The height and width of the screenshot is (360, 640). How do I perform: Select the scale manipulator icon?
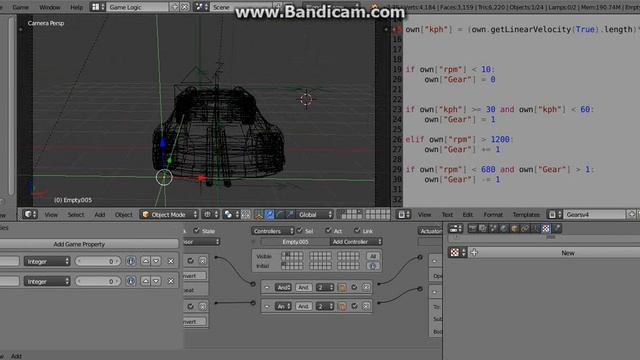point(290,214)
